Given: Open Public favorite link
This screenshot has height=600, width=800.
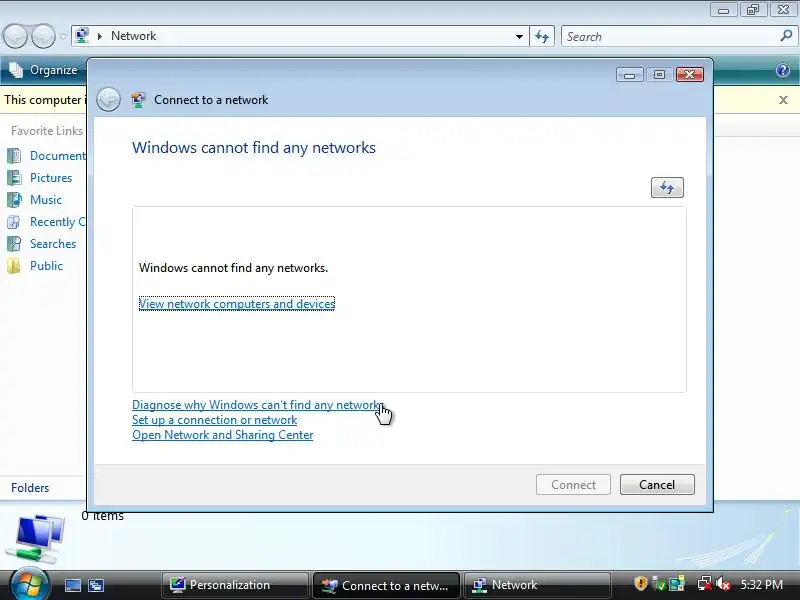Looking at the screenshot, I should click(x=46, y=266).
